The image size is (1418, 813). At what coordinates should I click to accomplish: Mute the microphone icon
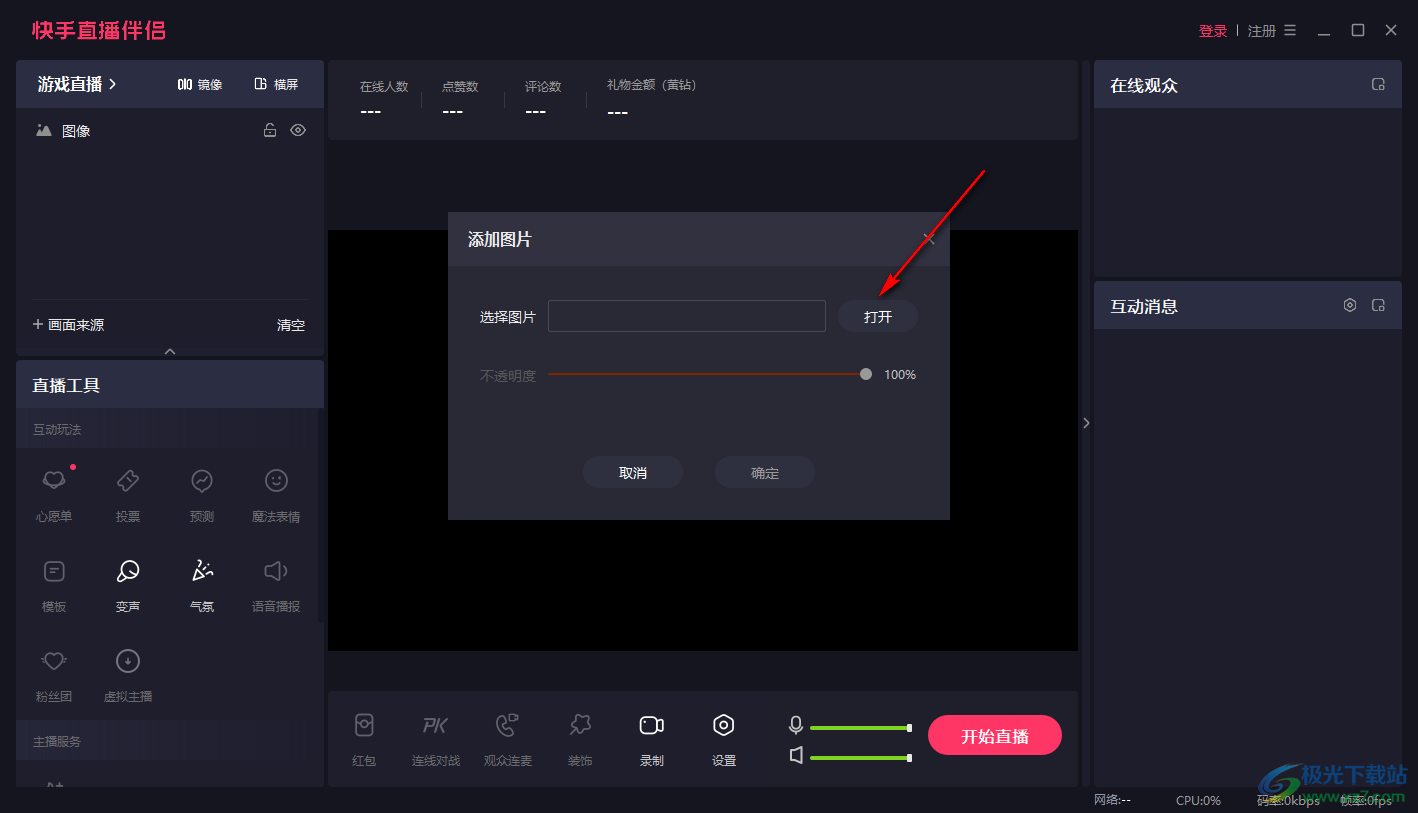(x=796, y=725)
